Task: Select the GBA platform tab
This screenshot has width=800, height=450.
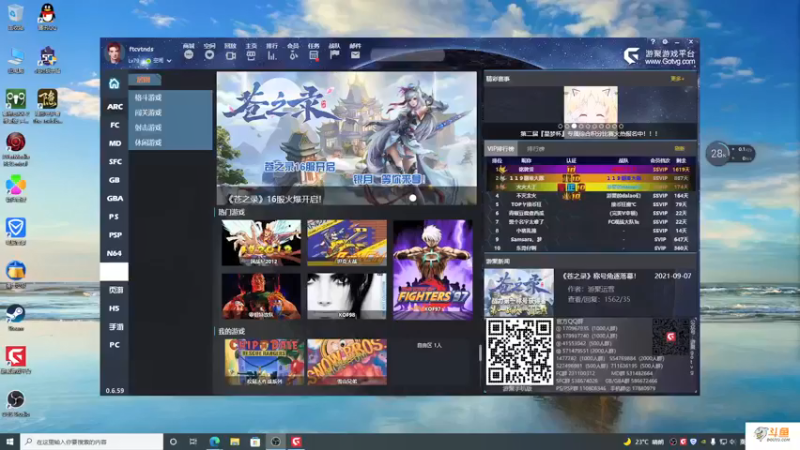Action: (114, 198)
